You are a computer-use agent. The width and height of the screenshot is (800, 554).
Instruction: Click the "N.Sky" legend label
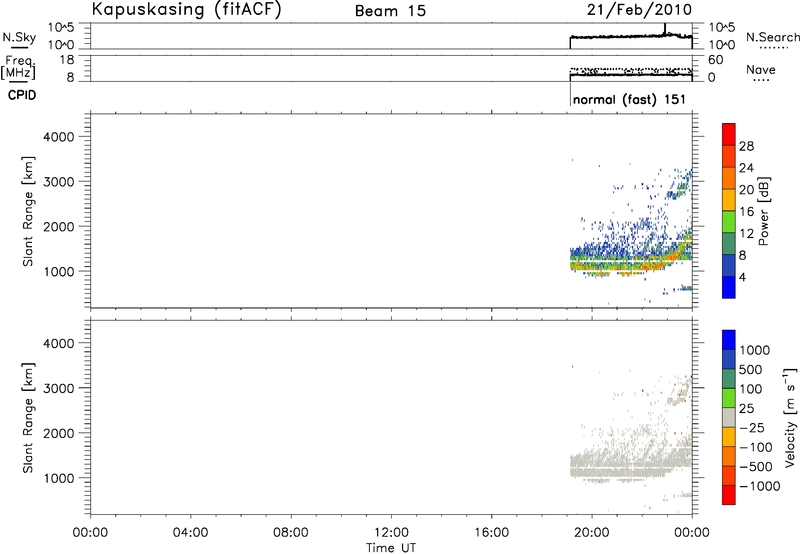tap(19, 37)
